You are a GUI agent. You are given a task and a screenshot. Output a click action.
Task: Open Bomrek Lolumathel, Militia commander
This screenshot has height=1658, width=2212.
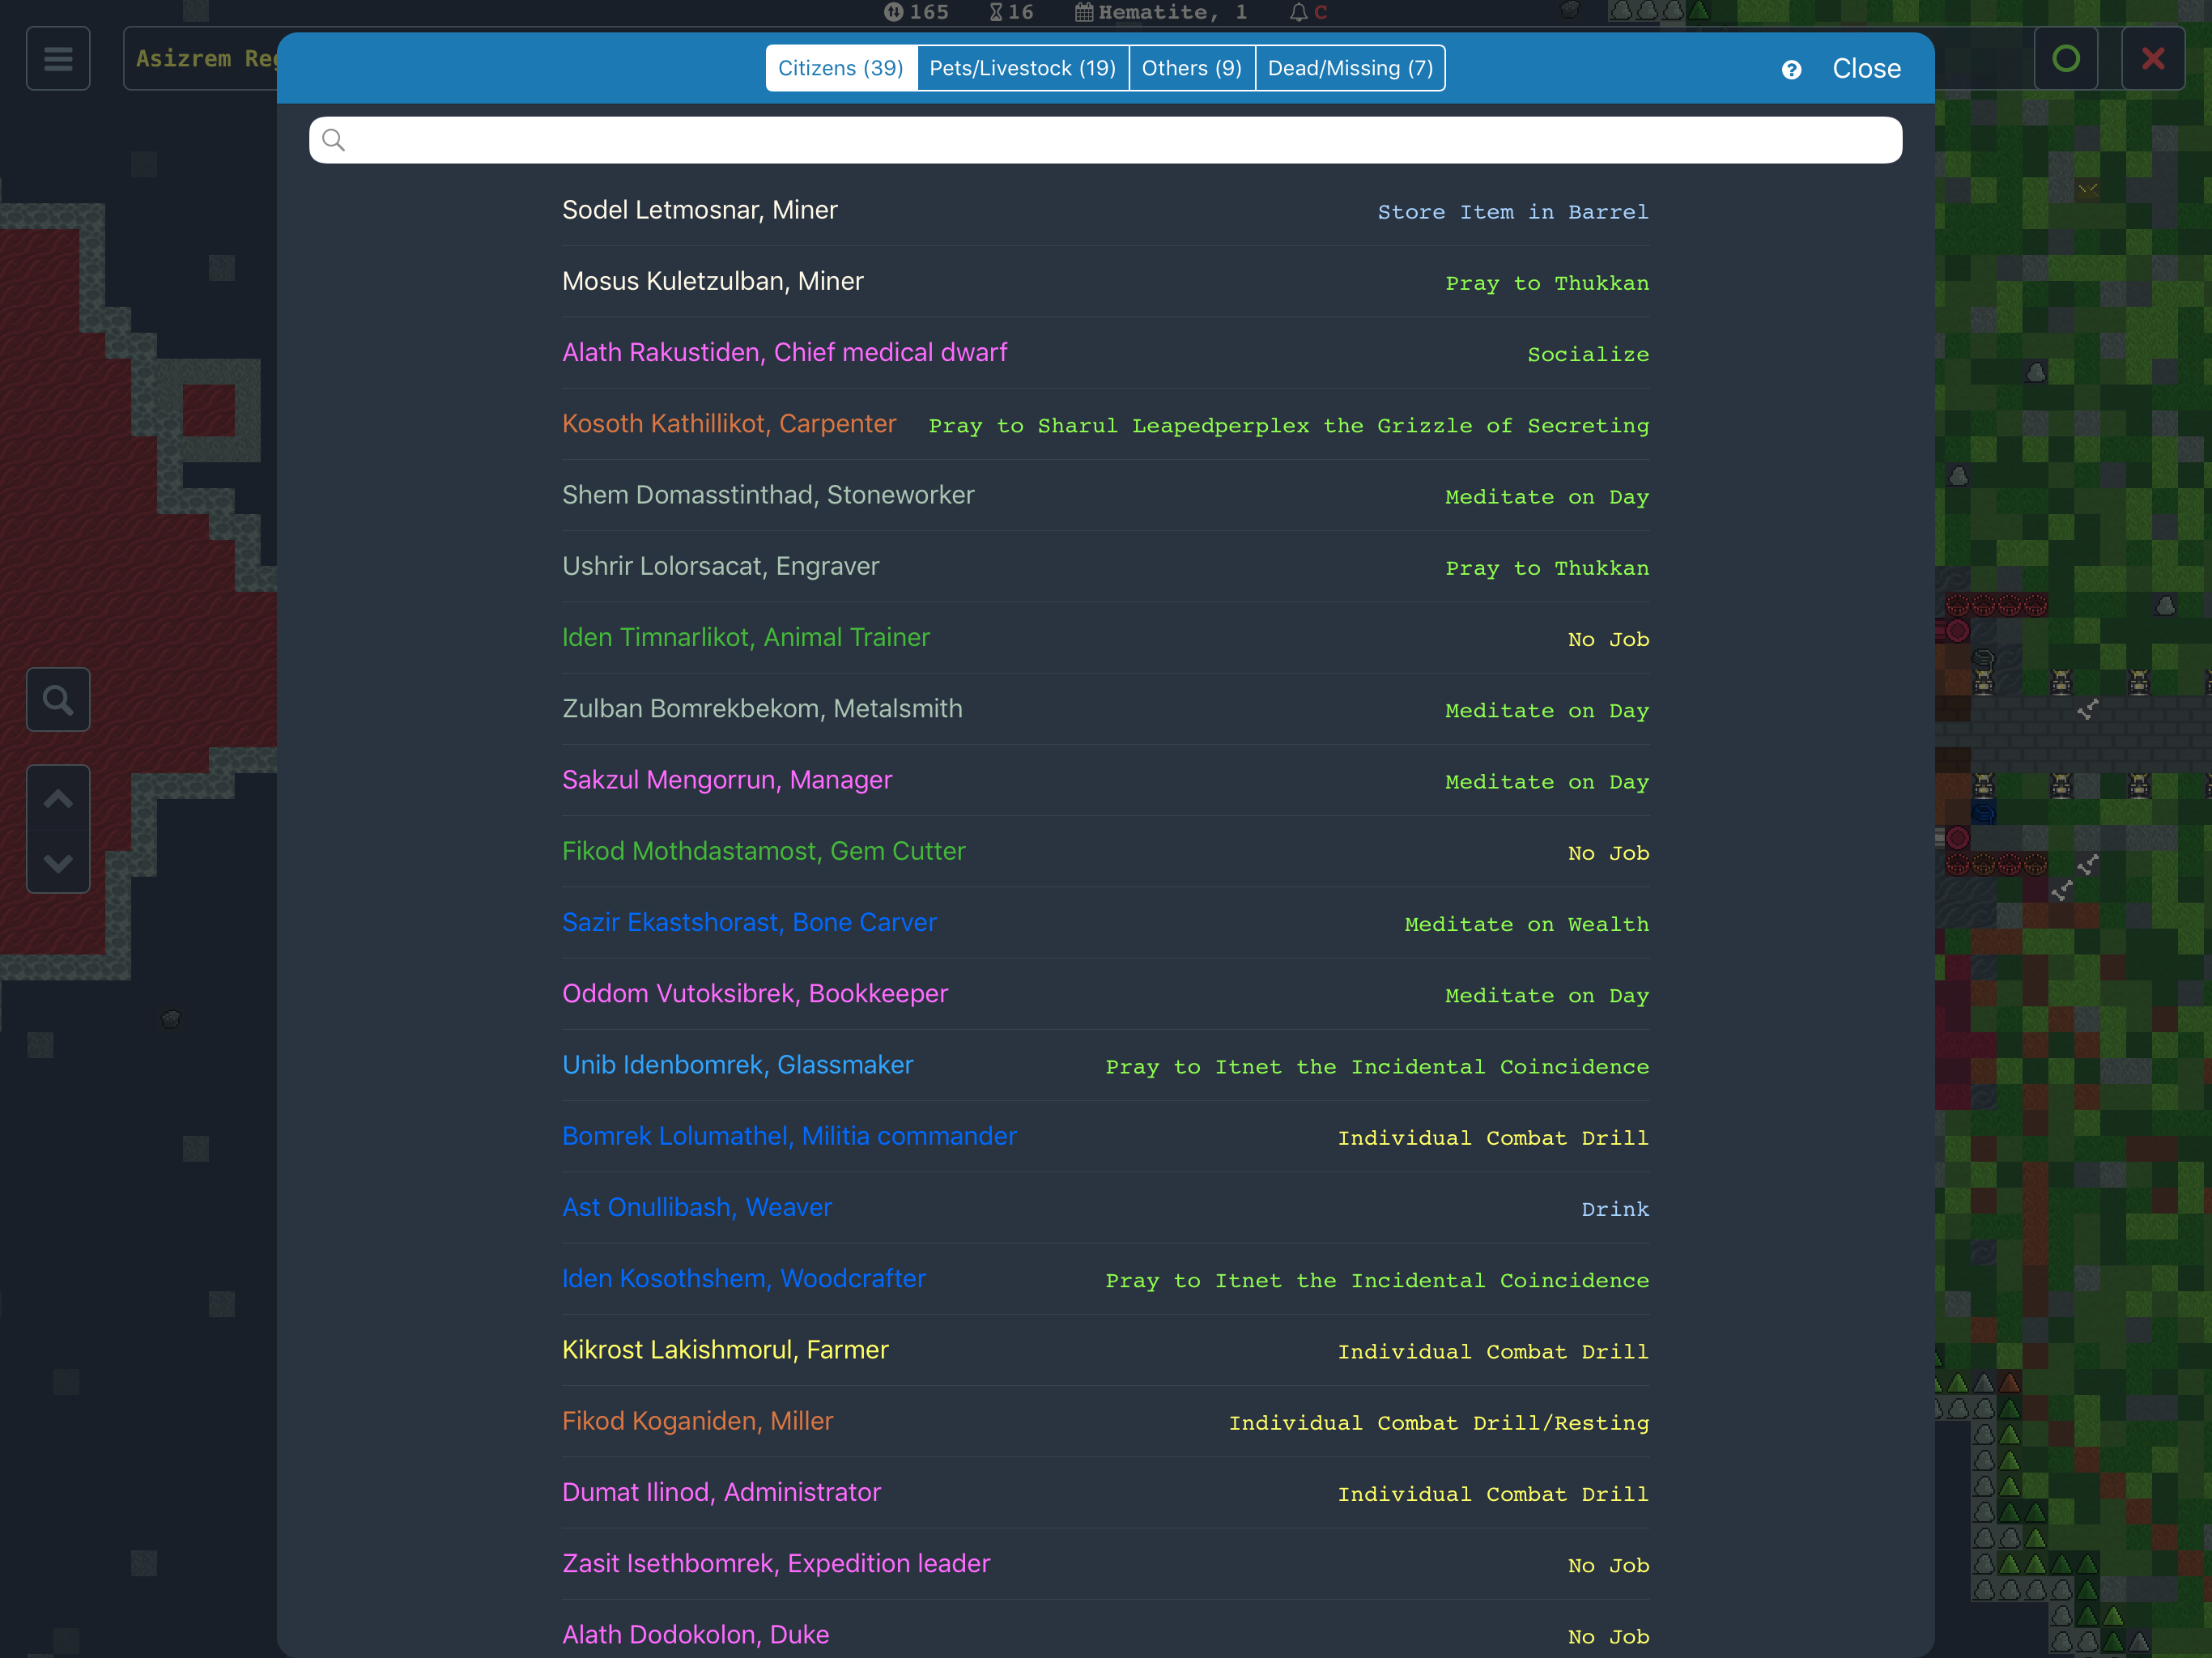[x=789, y=1136]
